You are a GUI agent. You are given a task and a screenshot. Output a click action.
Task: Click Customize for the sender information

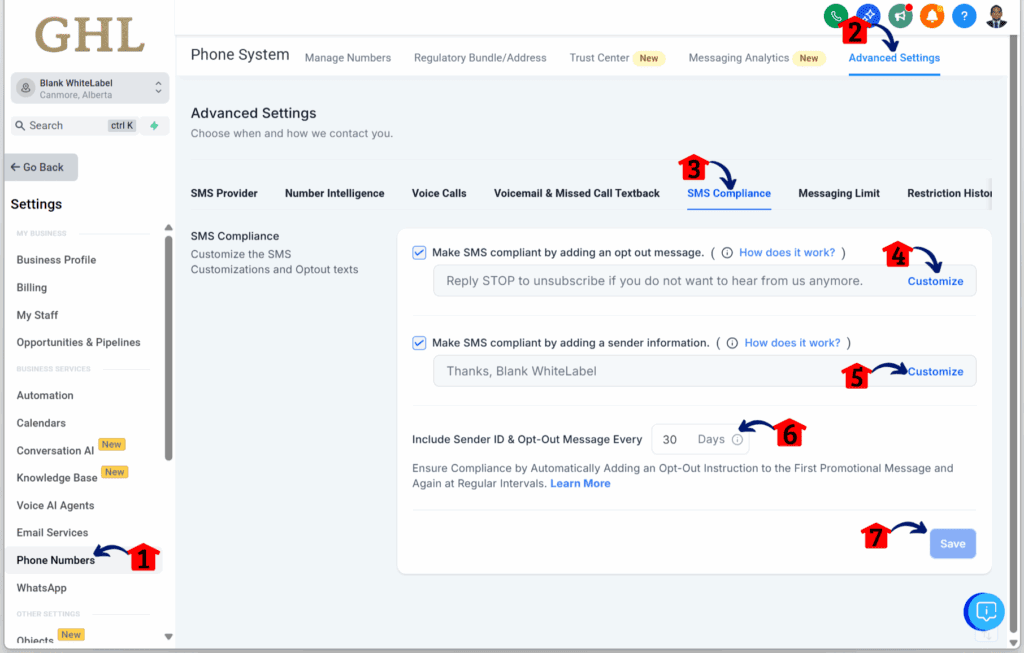[935, 372]
